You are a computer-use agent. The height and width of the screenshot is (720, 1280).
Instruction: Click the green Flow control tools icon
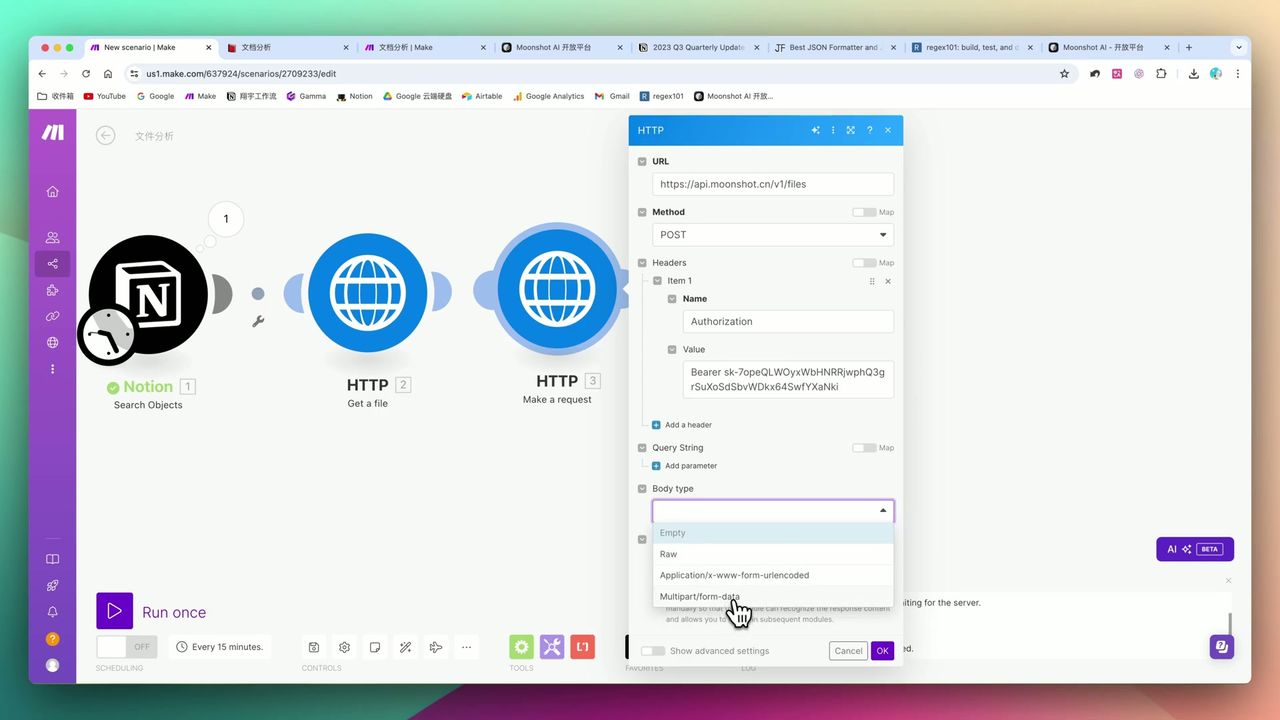(521, 647)
